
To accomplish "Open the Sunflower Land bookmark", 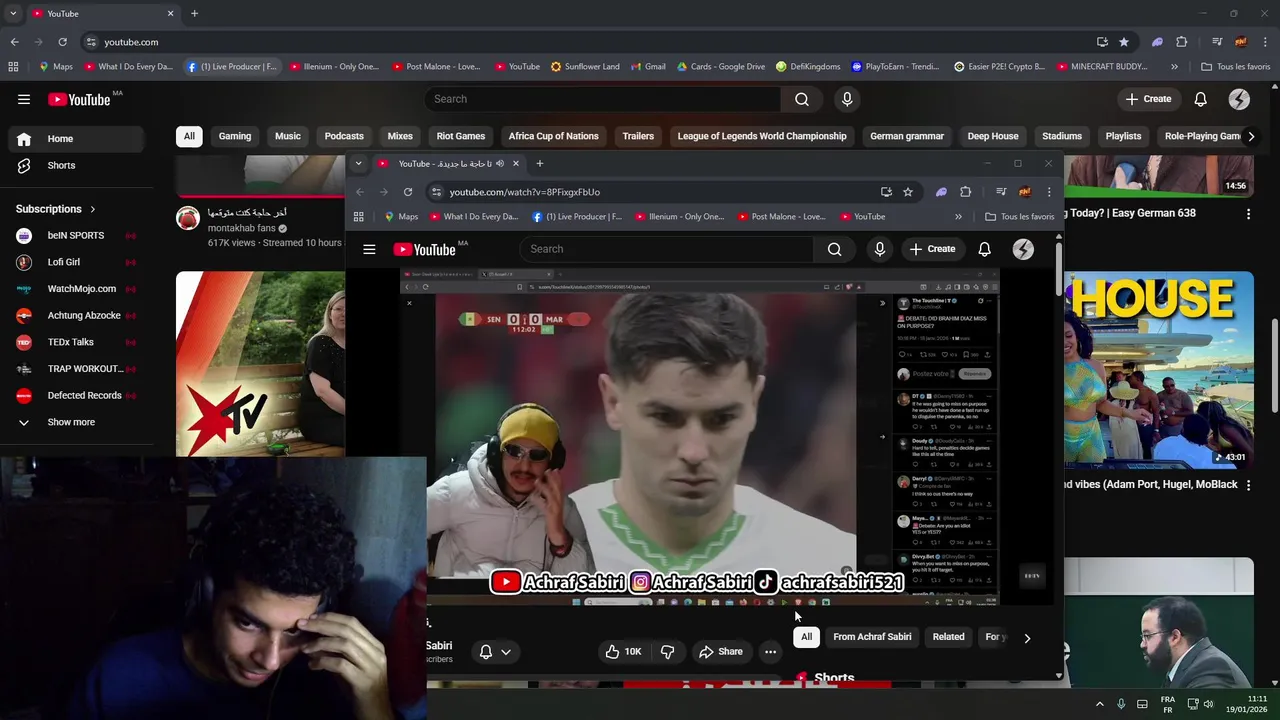I will [585, 67].
